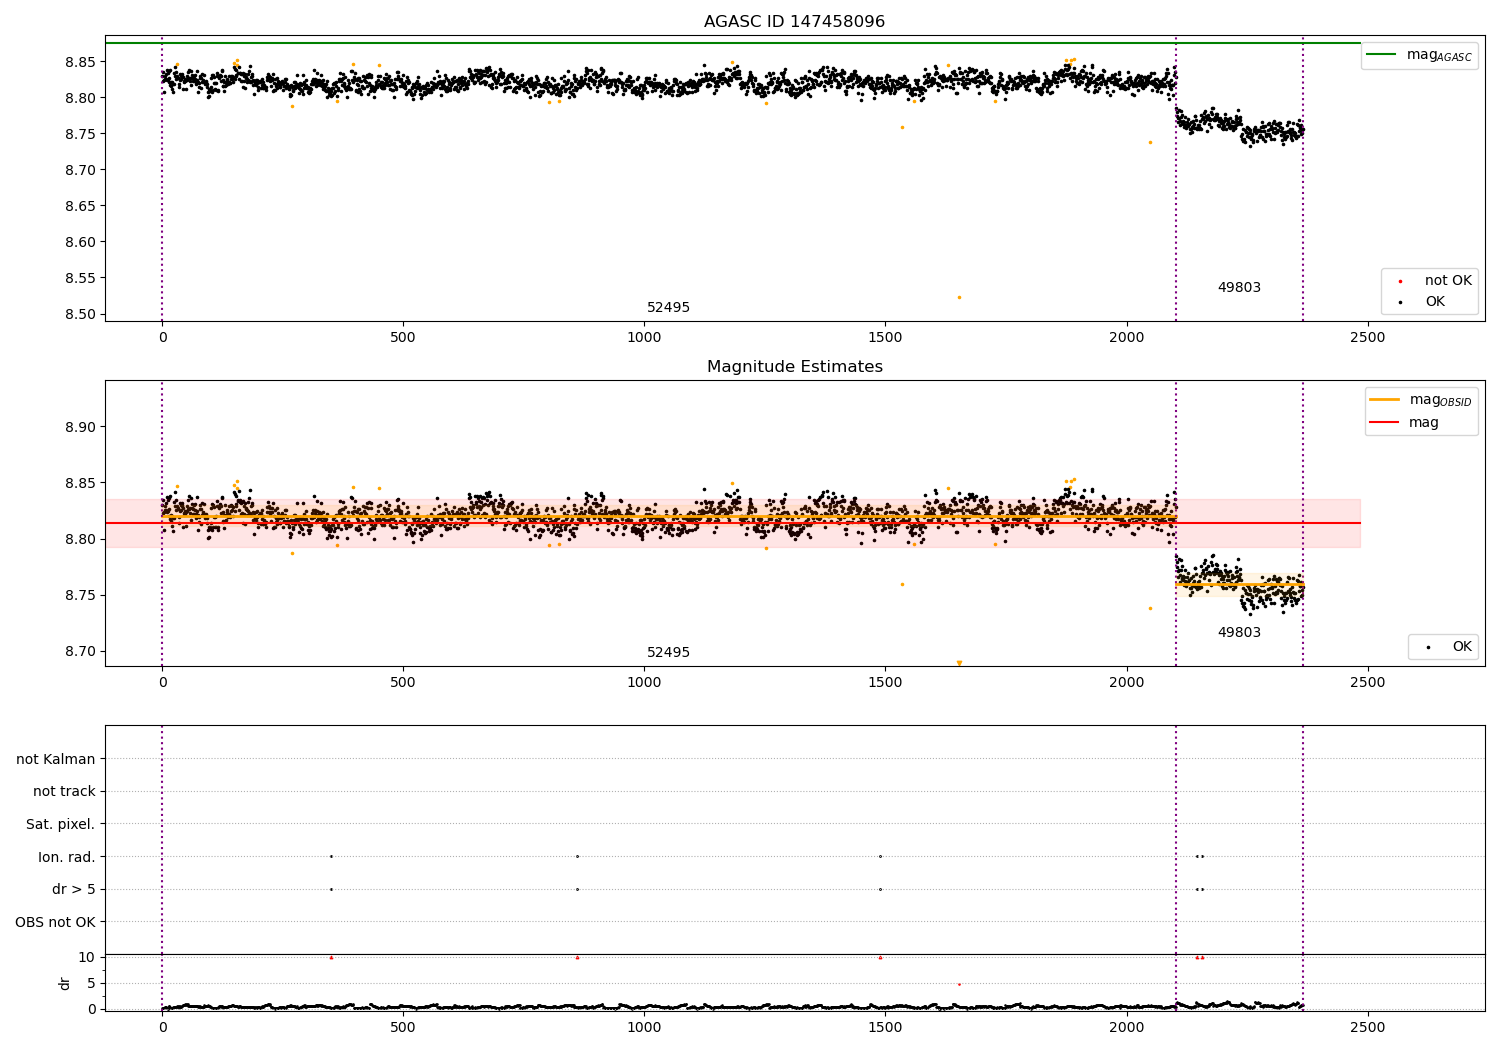The image size is (1500, 1050).
Task: Click the title 'AGASC ID 147458096'
Action: [794, 22]
